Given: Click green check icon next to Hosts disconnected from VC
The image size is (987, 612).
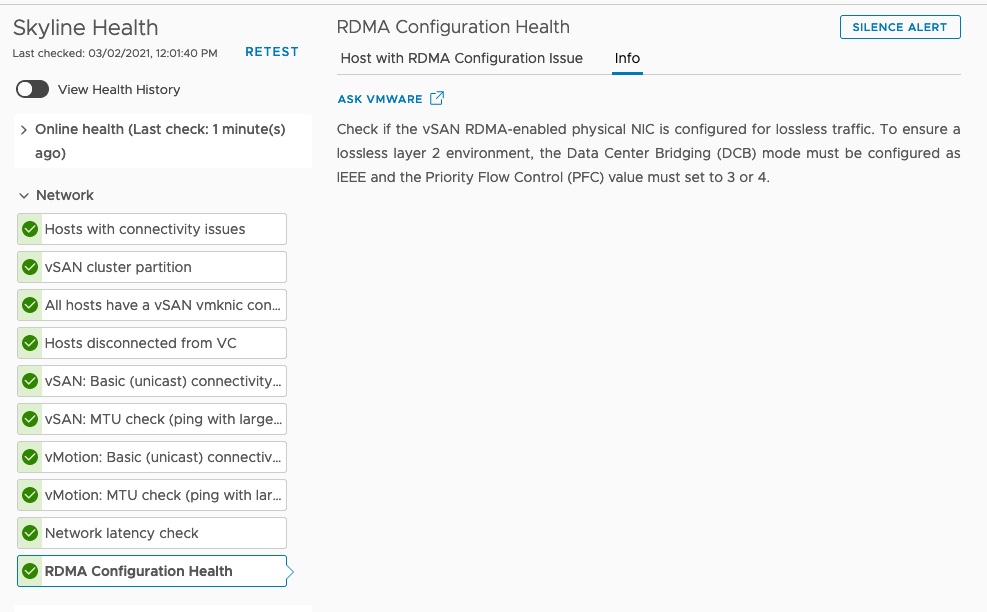Looking at the screenshot, I should pos(30,343).
